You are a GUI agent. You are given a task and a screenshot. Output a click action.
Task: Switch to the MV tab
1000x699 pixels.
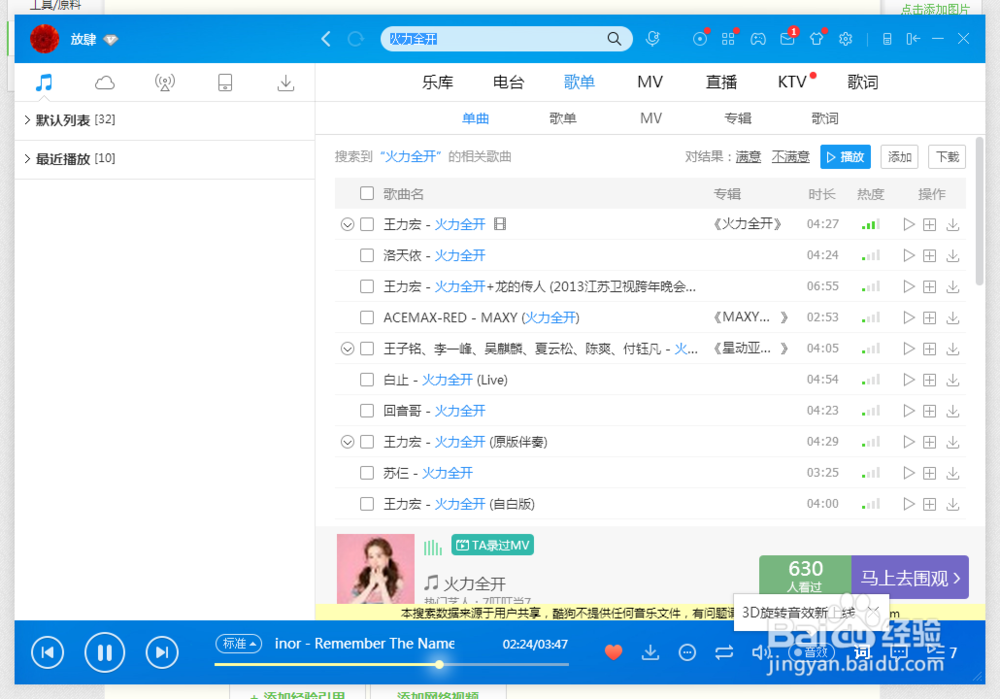pos(649,82)
